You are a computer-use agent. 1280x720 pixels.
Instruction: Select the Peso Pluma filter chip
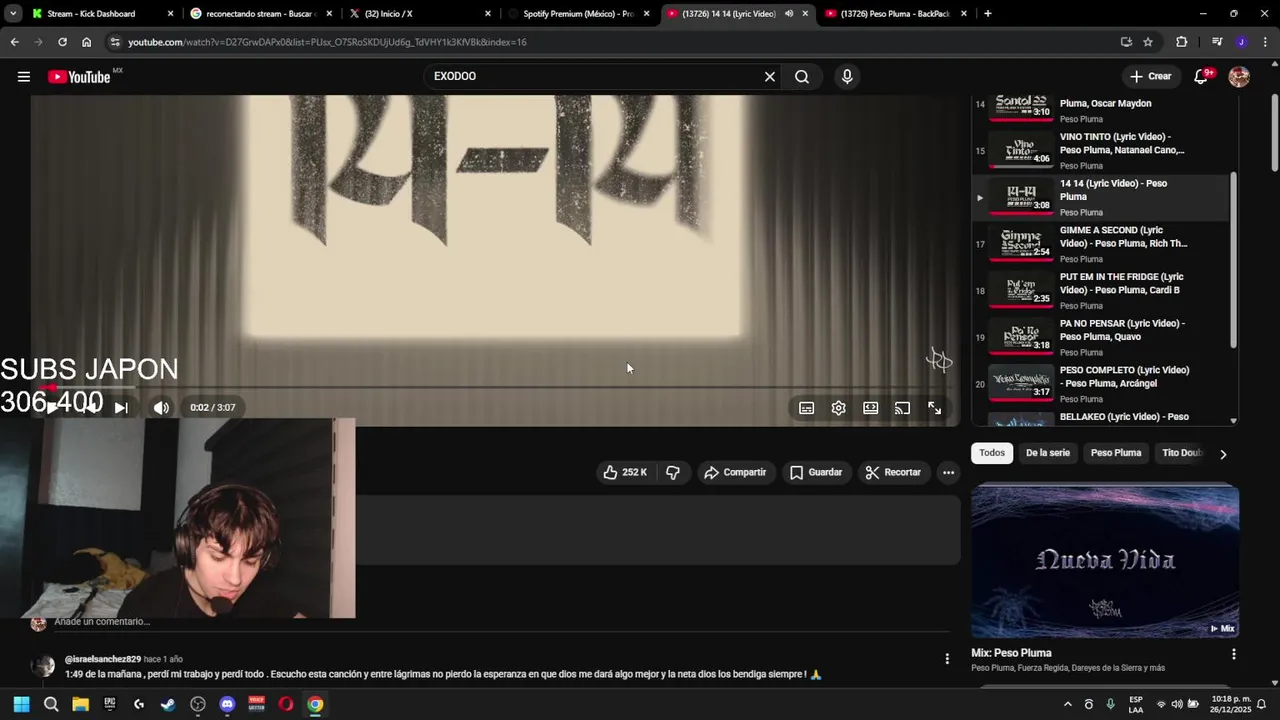pos(1115,453)
